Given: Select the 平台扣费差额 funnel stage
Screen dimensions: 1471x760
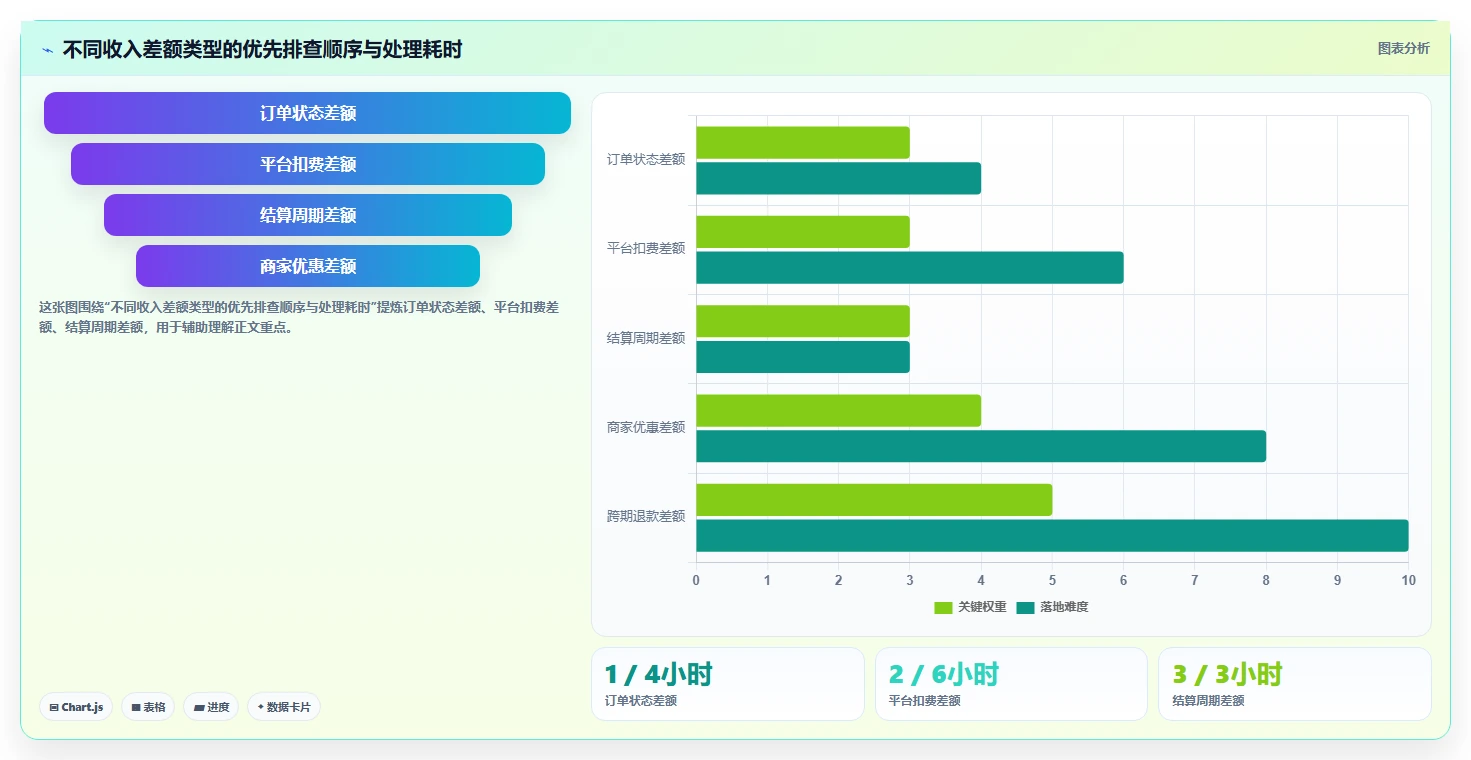Looking at the screenshot, I should (x=307, y=164).
